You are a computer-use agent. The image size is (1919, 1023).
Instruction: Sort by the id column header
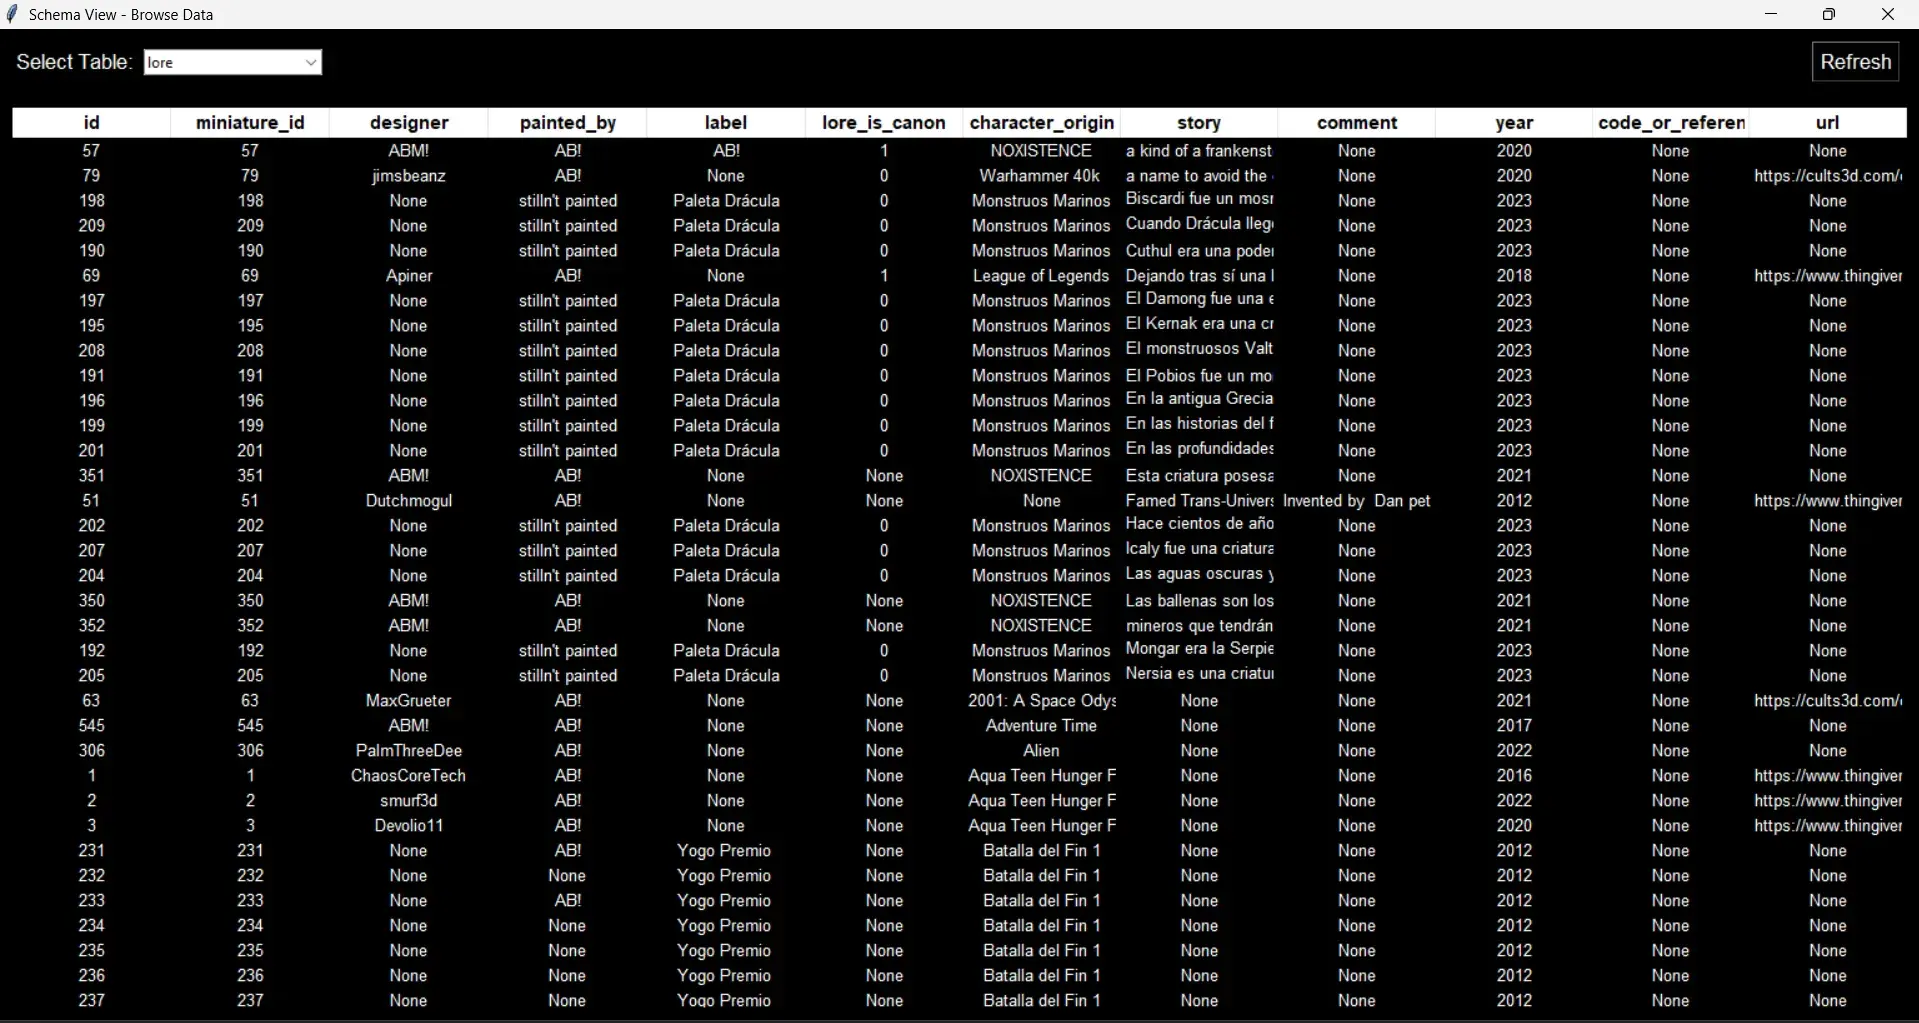point(91,123)
